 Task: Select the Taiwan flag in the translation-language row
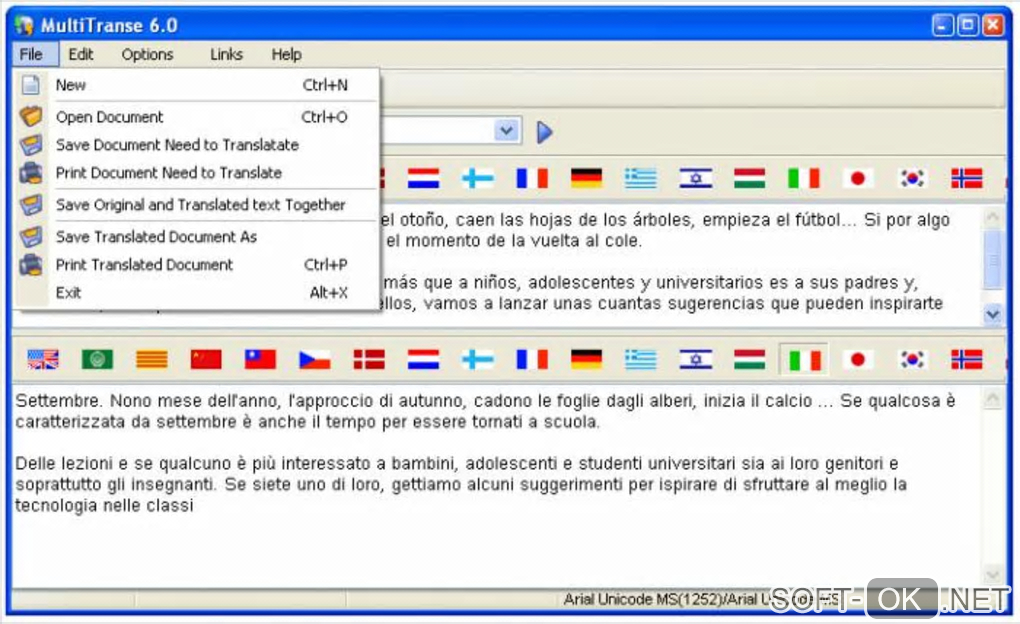tap(260, 359)
